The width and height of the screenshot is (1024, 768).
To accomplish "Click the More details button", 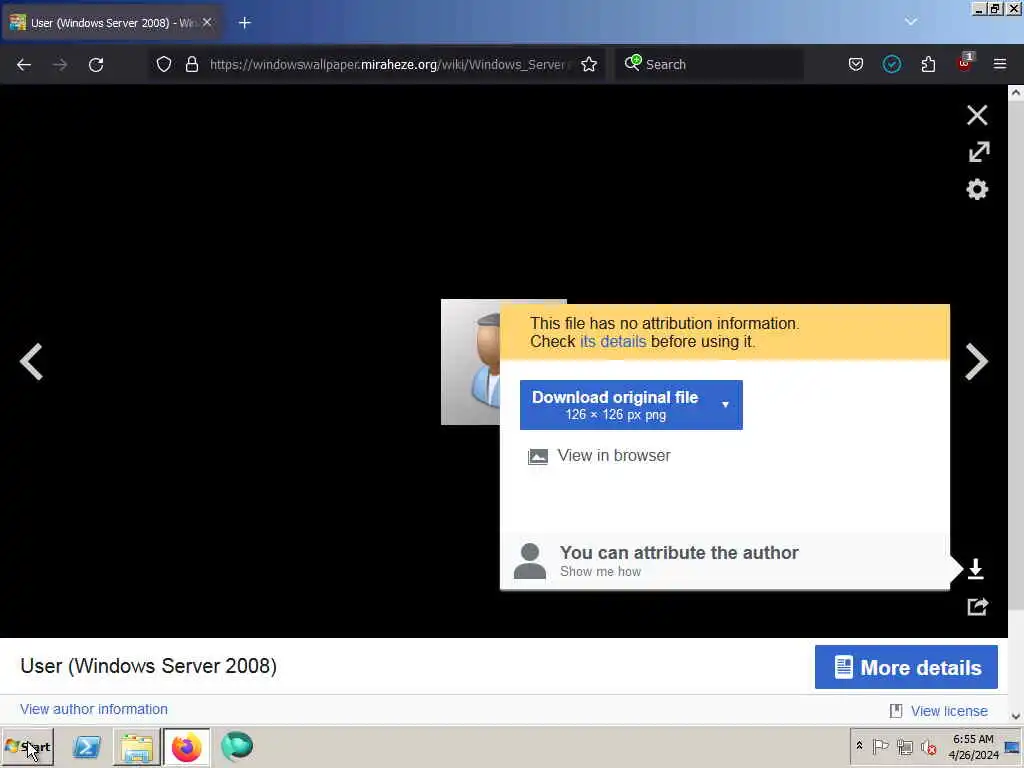I will tap(906, 667).
